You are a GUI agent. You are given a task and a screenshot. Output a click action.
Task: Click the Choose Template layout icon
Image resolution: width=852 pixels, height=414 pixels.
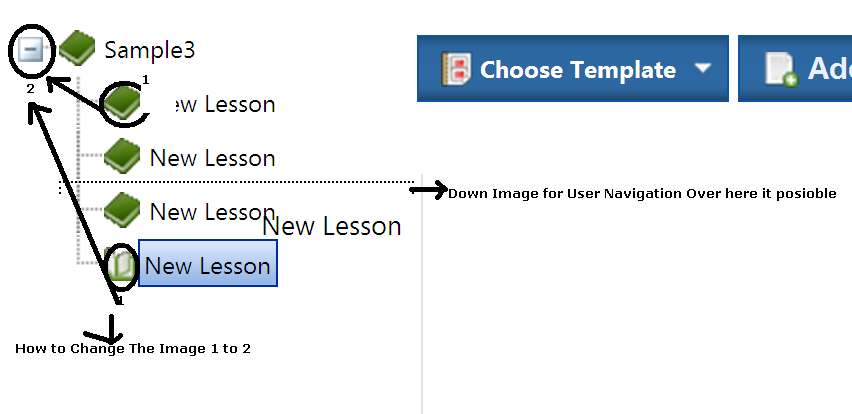pyautogui.click(x=456, y=69)
